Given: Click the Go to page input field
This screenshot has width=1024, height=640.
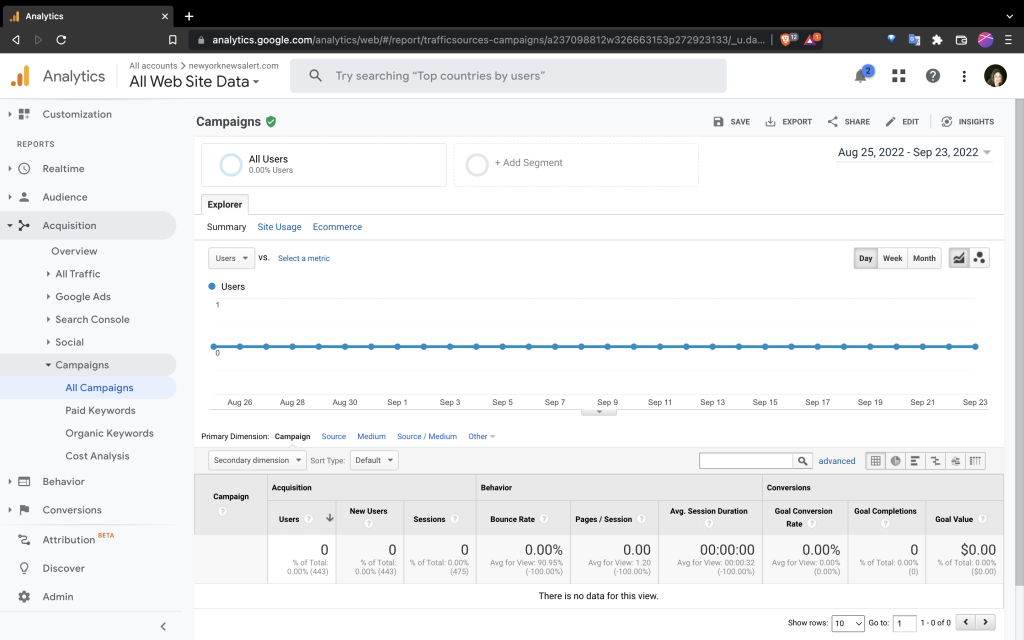Looking at the screenshot, I should 904,623.
